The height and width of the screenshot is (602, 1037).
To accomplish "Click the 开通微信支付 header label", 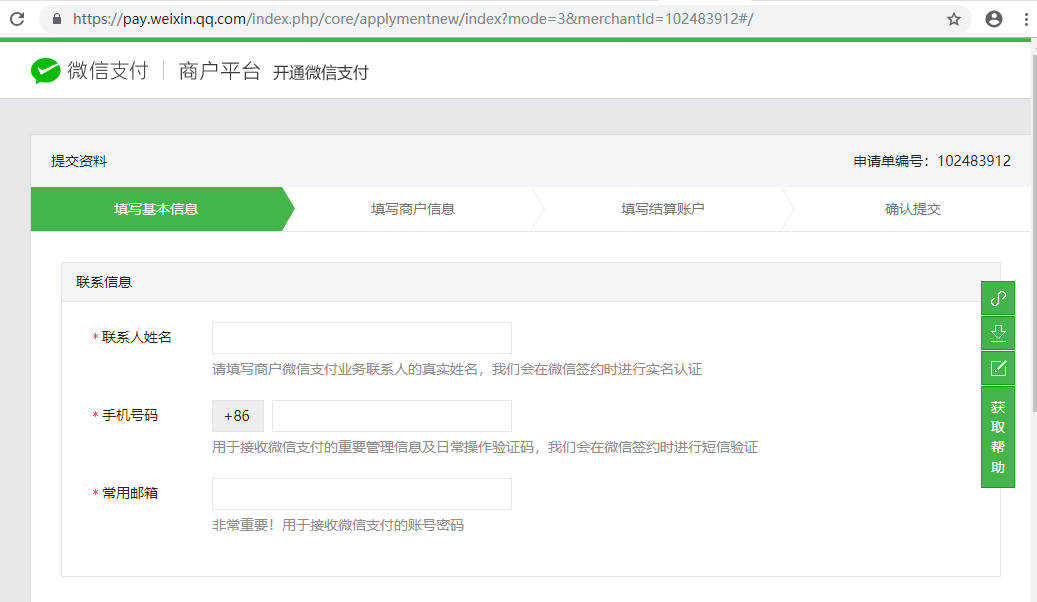I will click(x=321, y=73).
